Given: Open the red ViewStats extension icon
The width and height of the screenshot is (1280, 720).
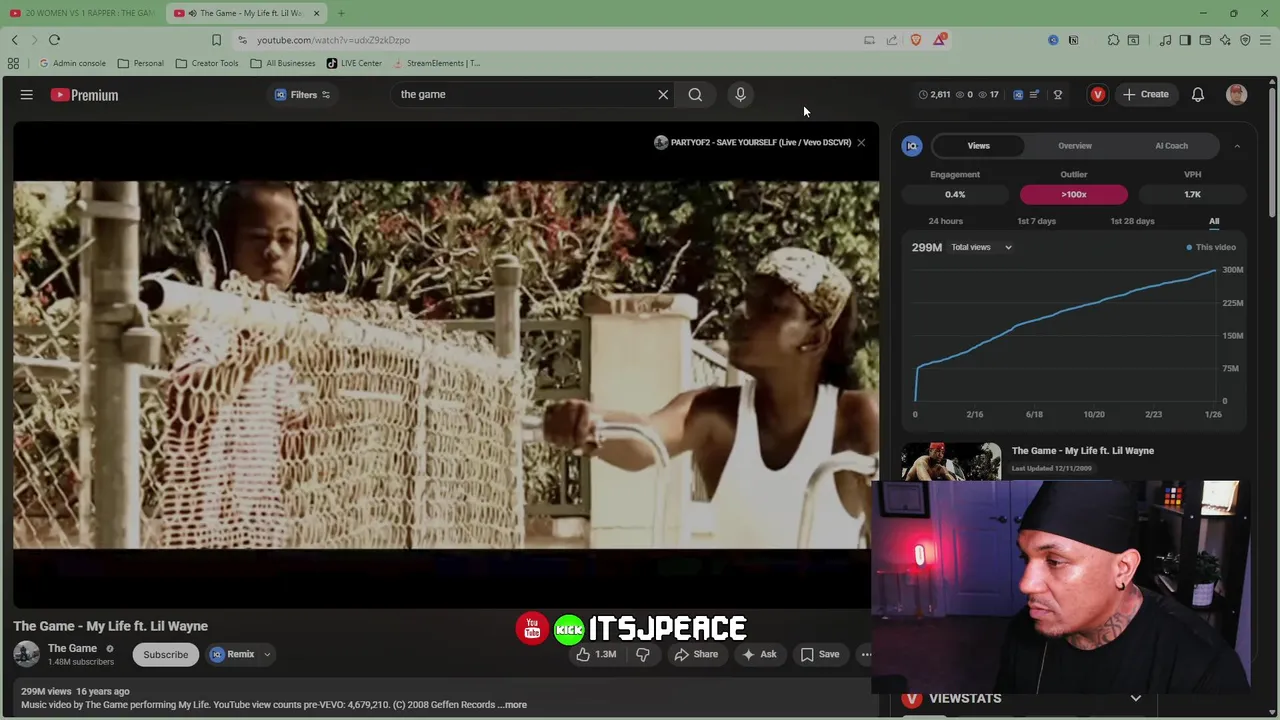Looking at the screenshot, I should (x=1098, y=95).
